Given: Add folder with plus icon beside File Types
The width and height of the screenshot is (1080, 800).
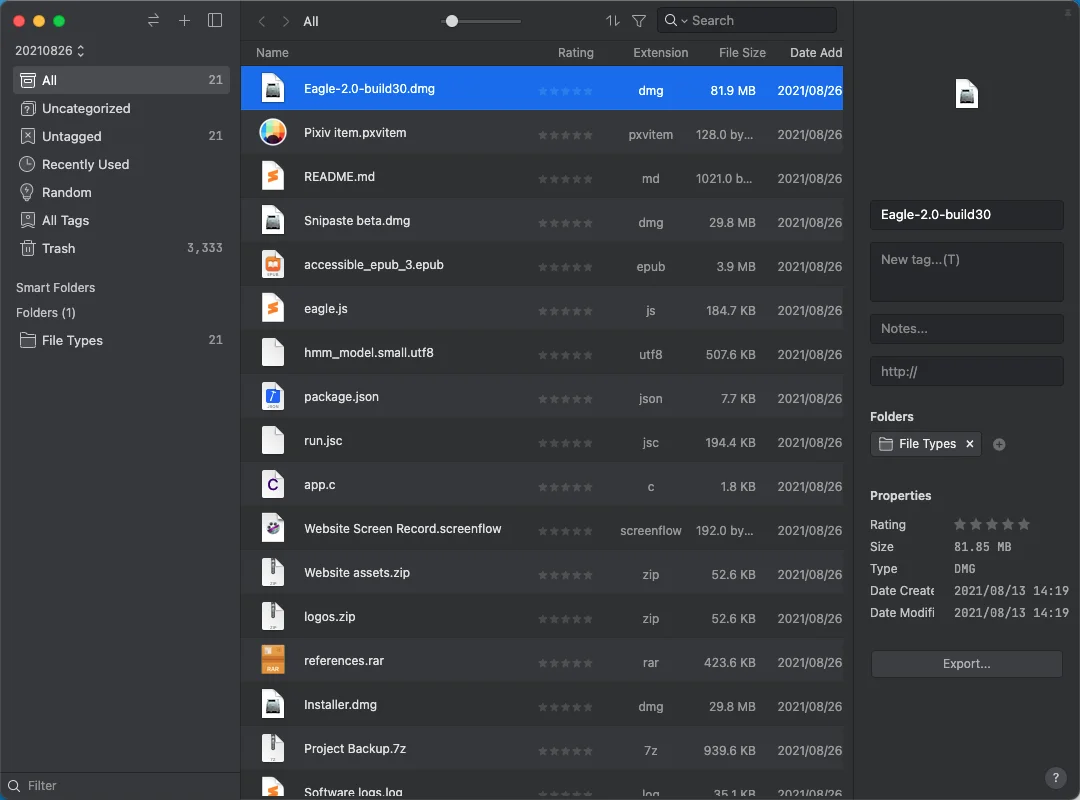Looking at the screenshot, I should (x=999, y=445).
